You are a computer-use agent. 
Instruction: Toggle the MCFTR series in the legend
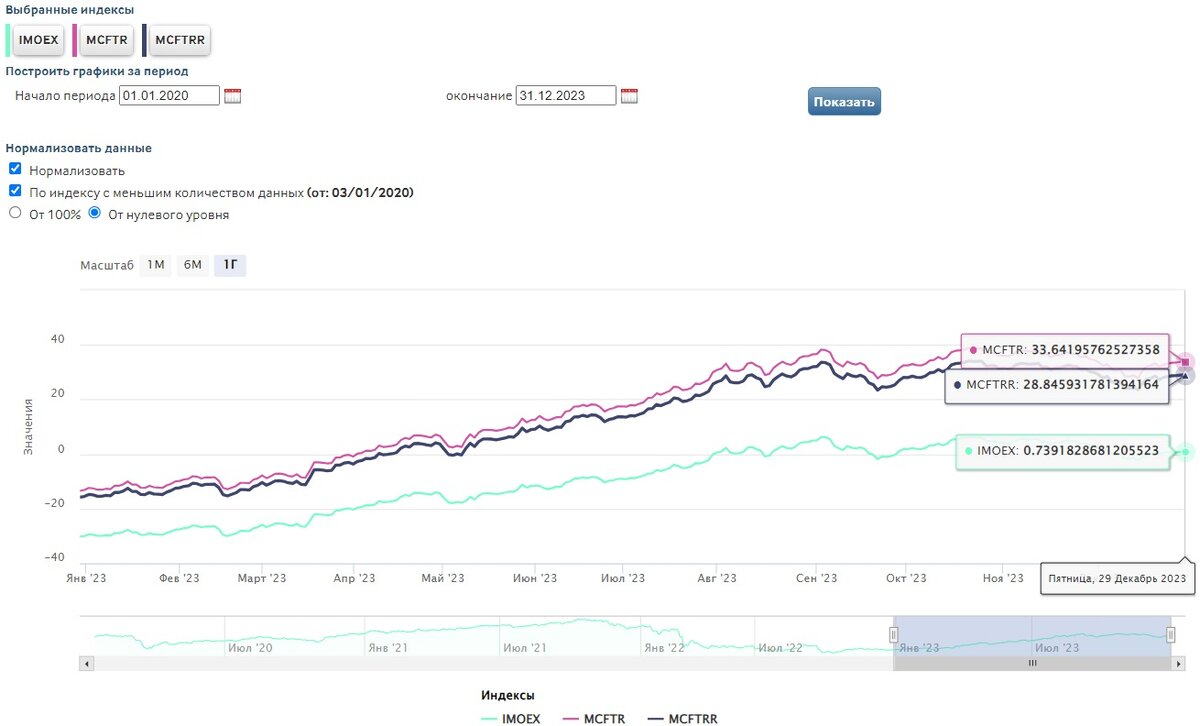pos(594,718)
